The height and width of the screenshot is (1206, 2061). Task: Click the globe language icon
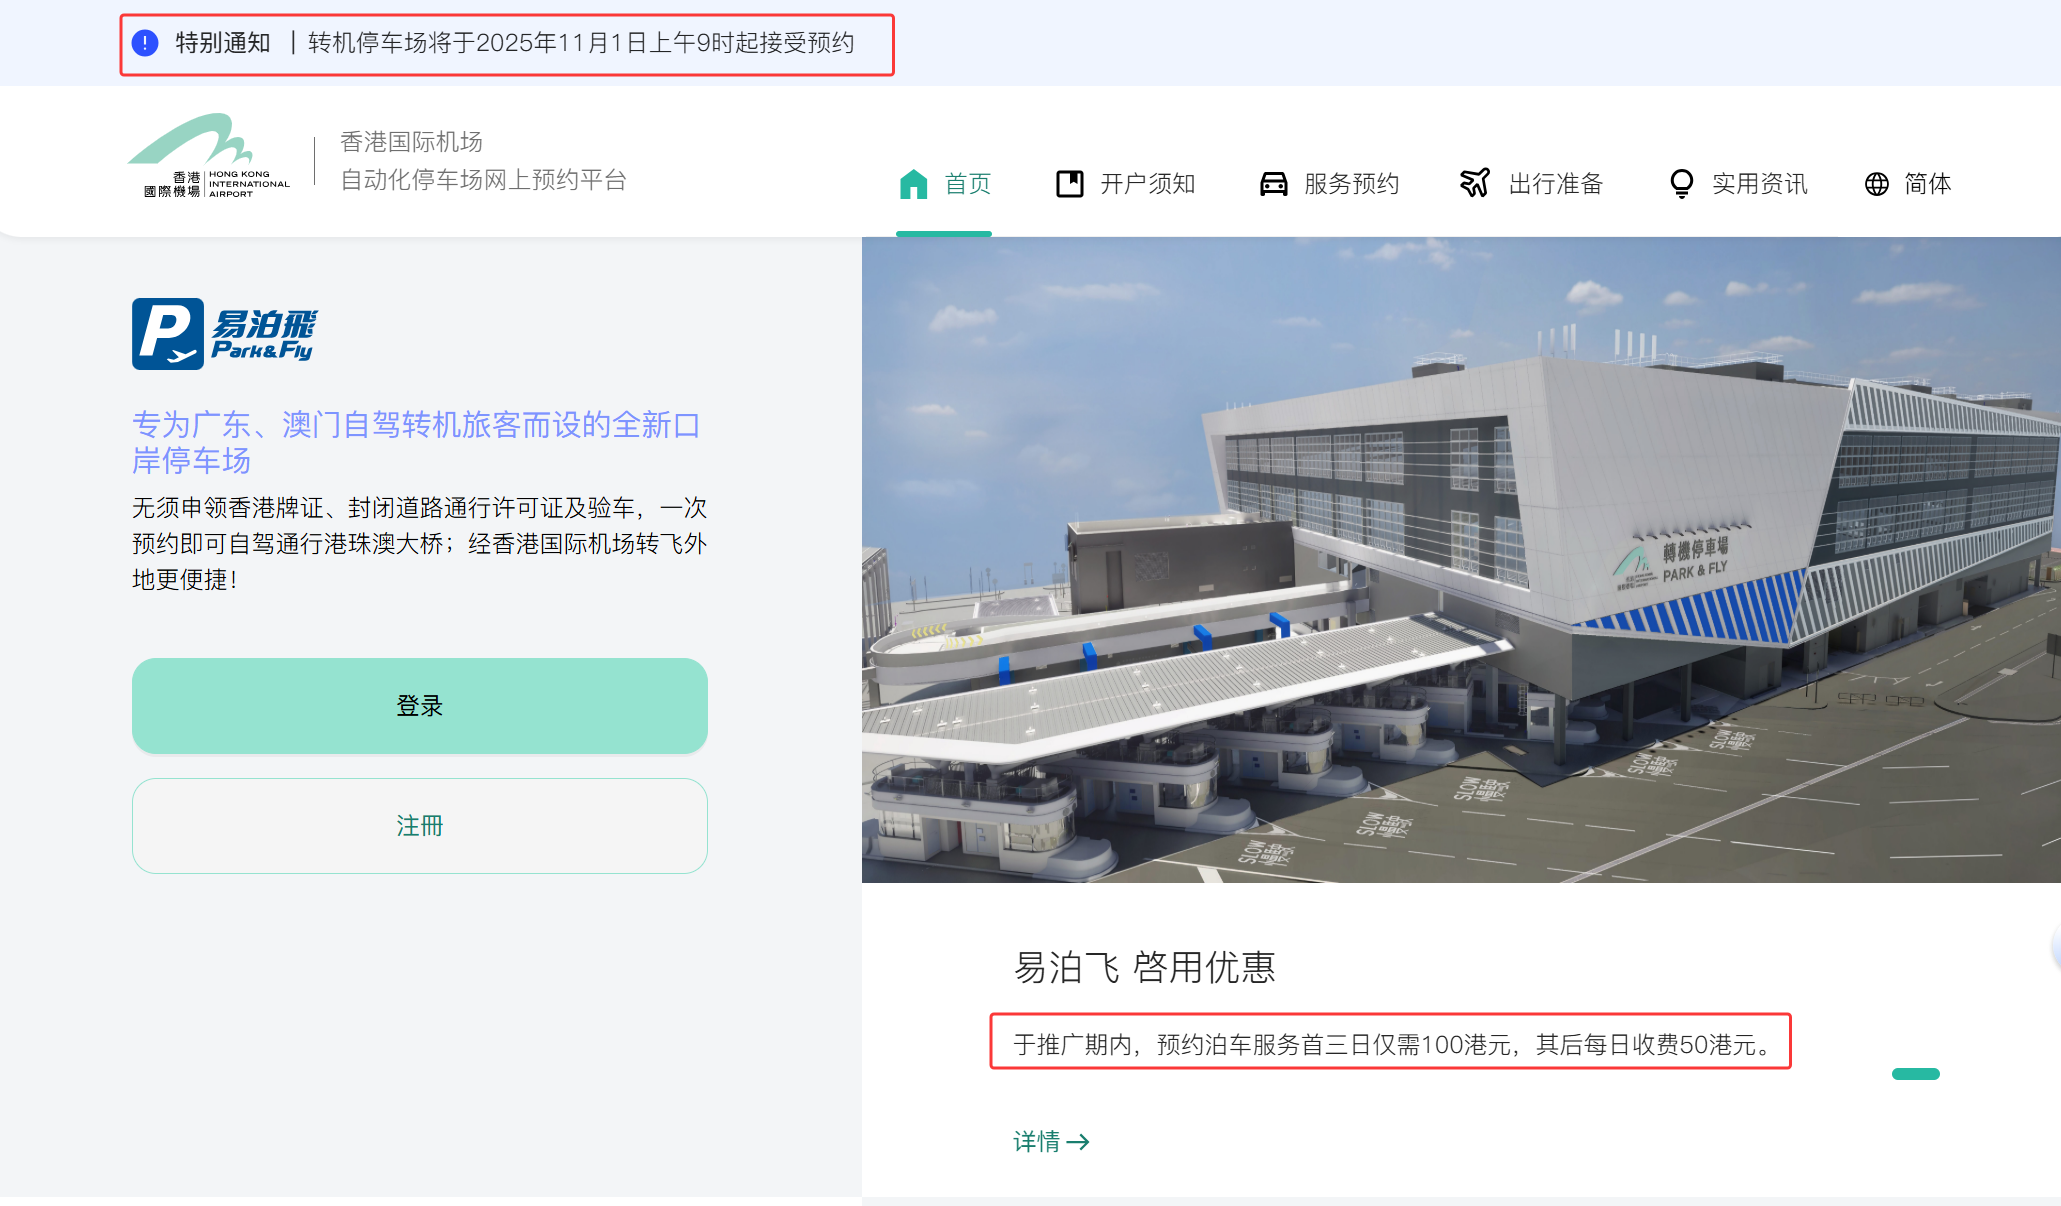[1876, 184]
